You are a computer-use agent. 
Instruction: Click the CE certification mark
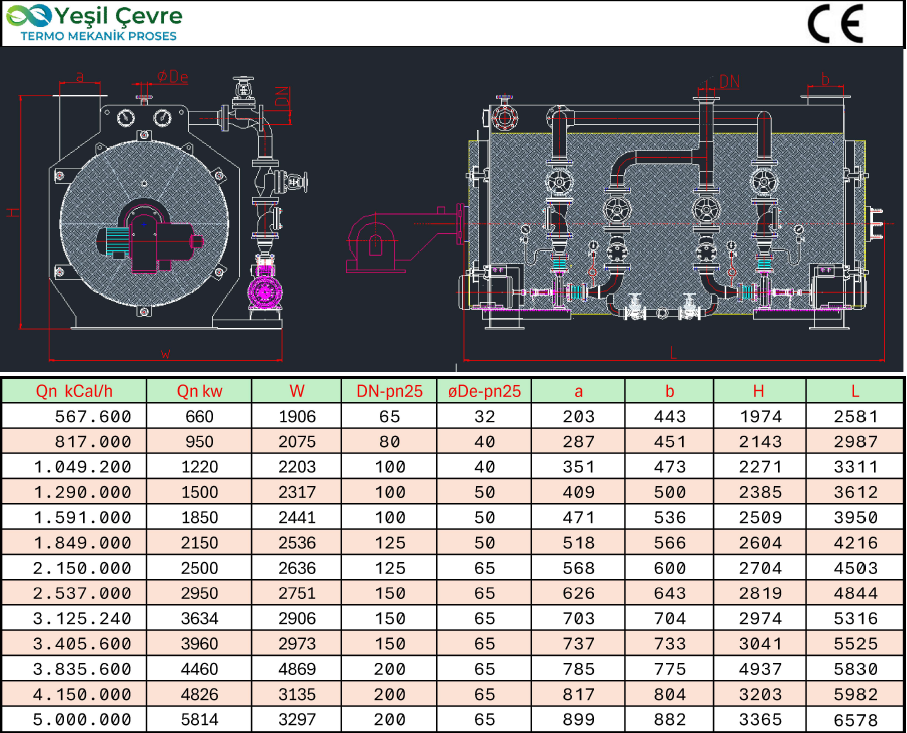[835, 23]
